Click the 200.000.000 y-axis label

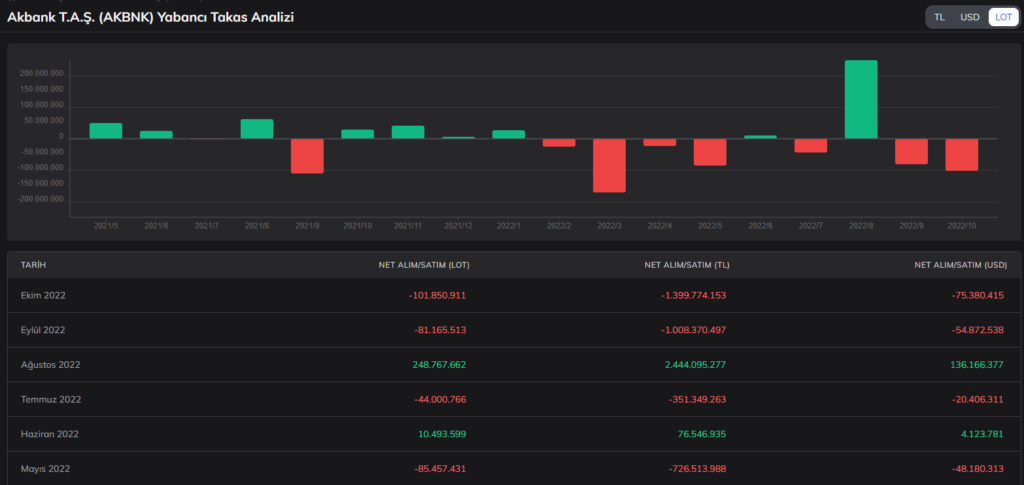point(43,74)
